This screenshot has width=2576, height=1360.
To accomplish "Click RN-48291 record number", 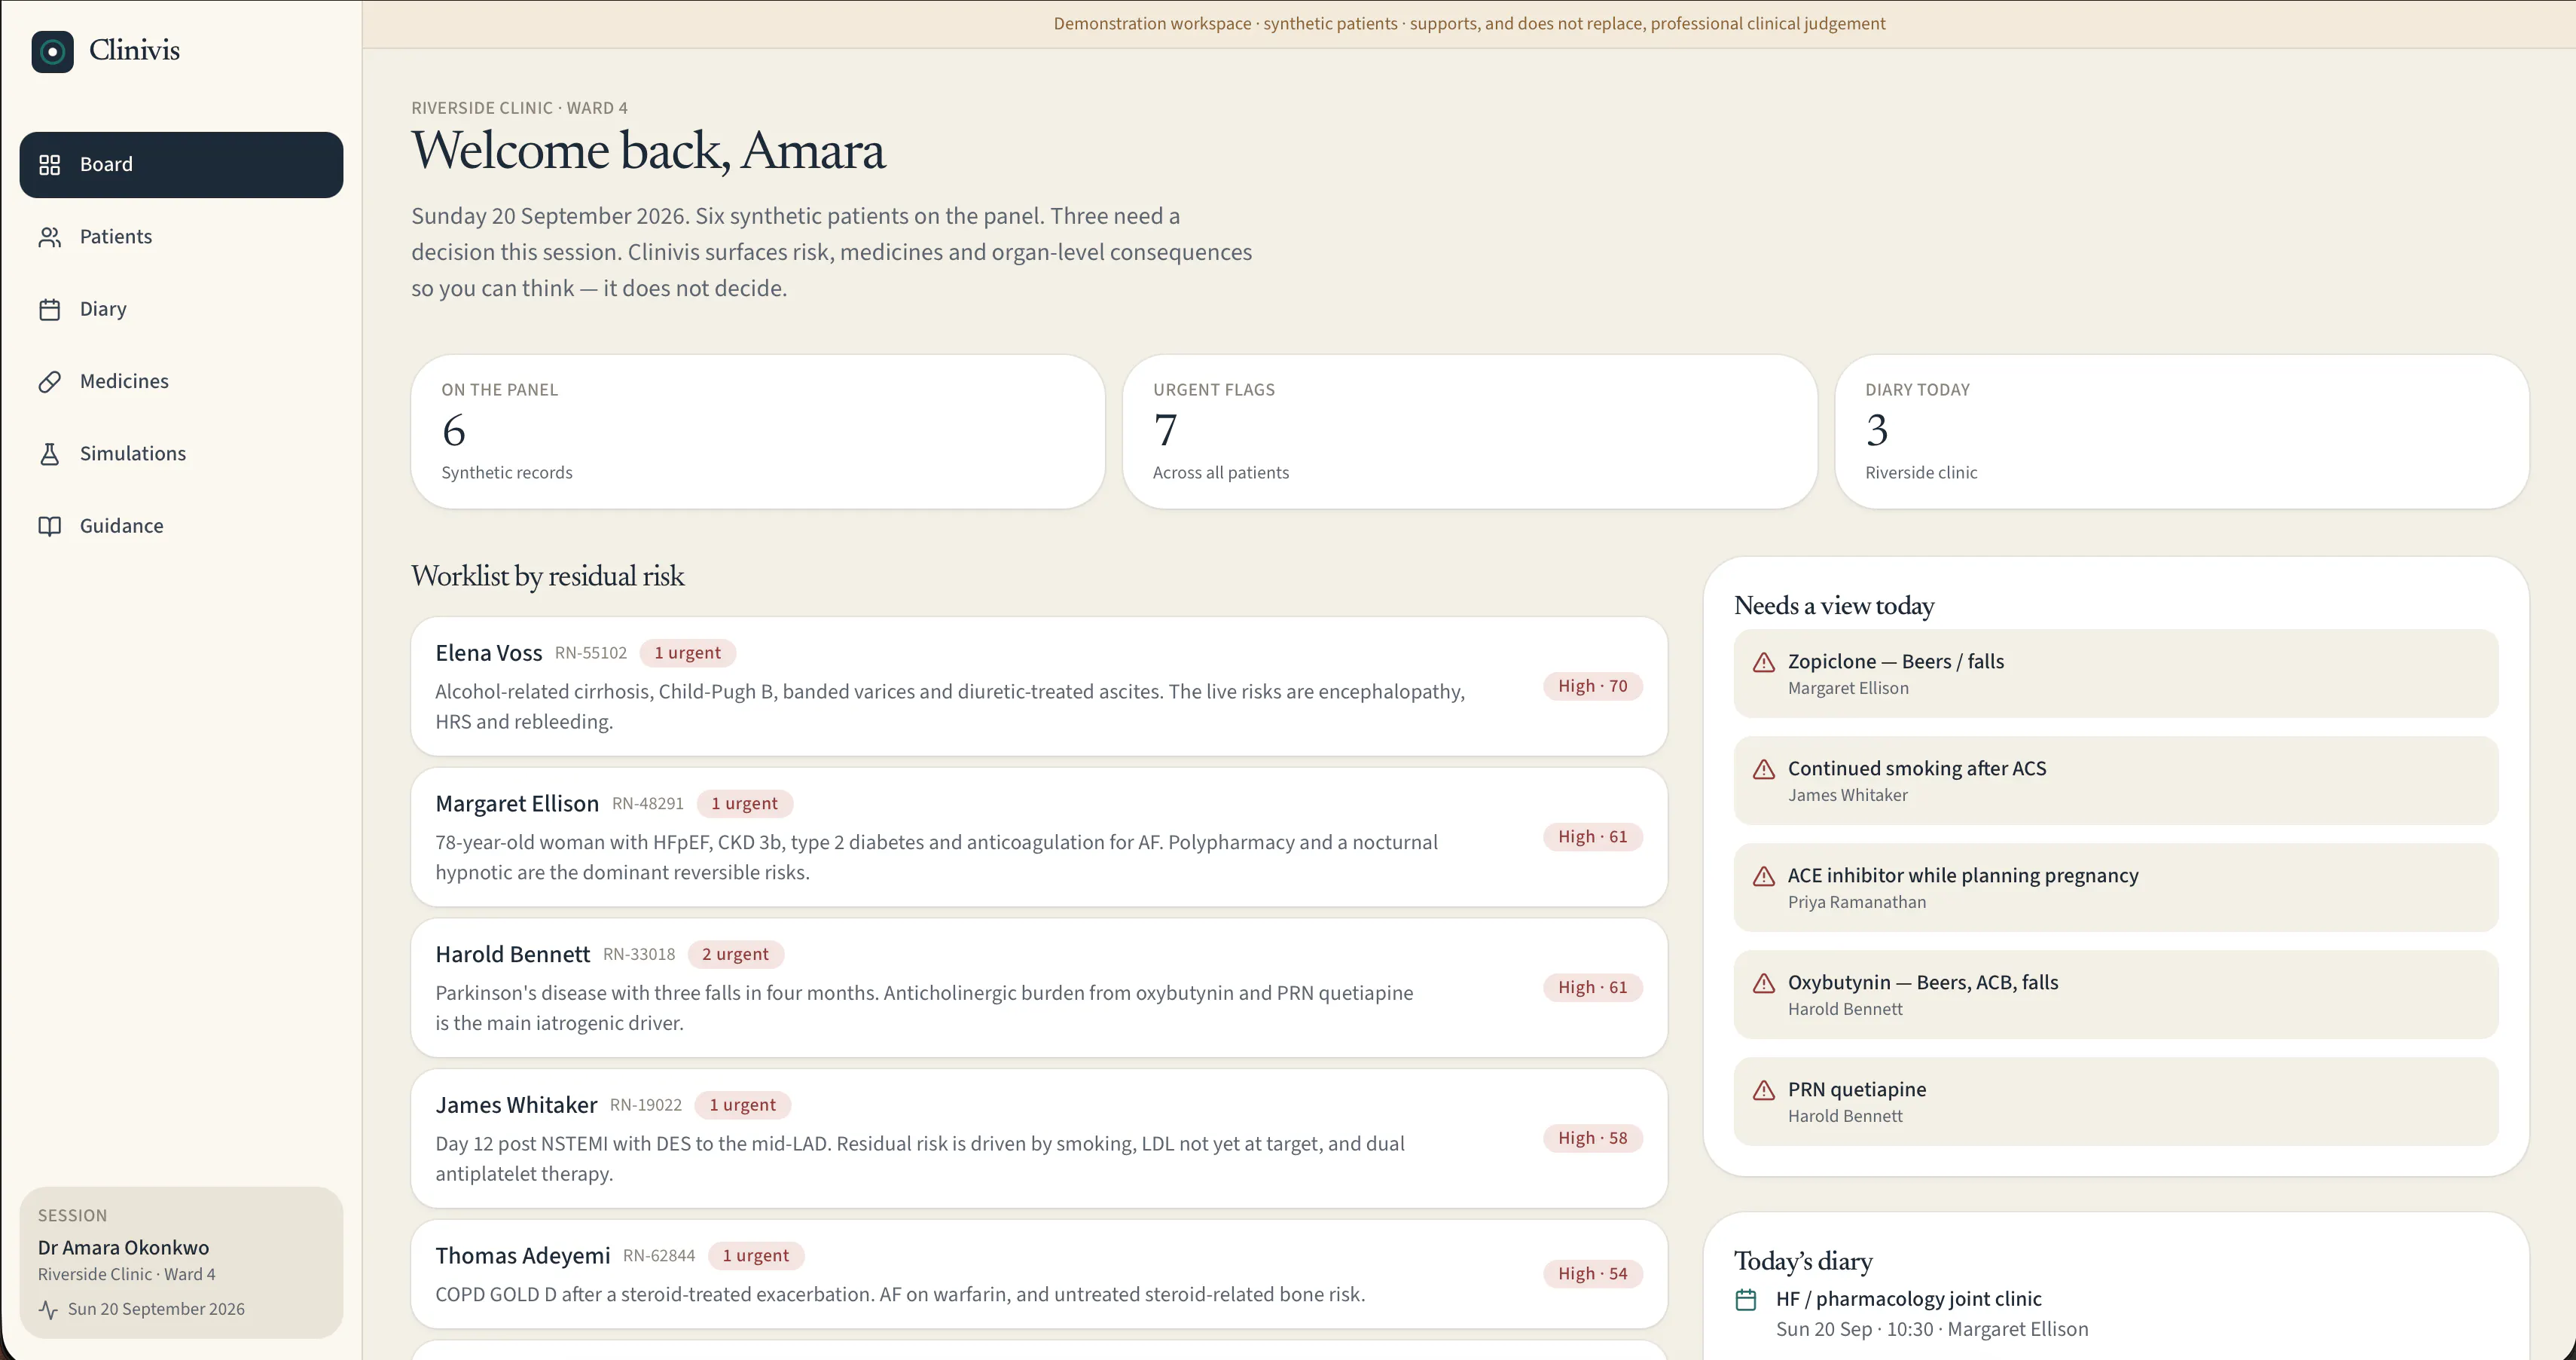I will 648,804.
